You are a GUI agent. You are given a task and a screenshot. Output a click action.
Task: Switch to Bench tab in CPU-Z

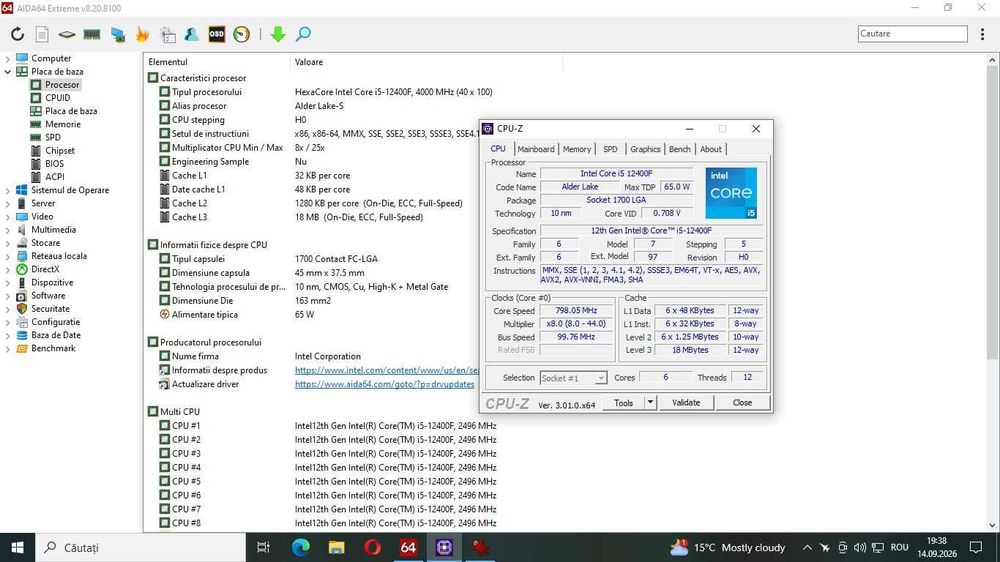(x=680, y=149)
